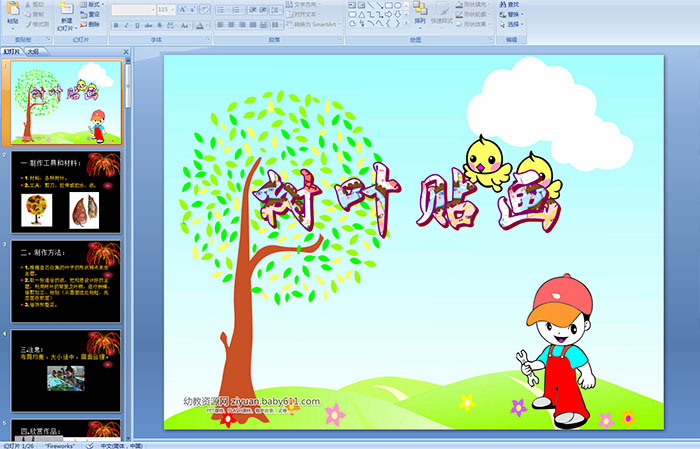Close the slide thumbnail pane
Image resolution: width=700 pixels, height=449 pixels.
click(126, 52)
